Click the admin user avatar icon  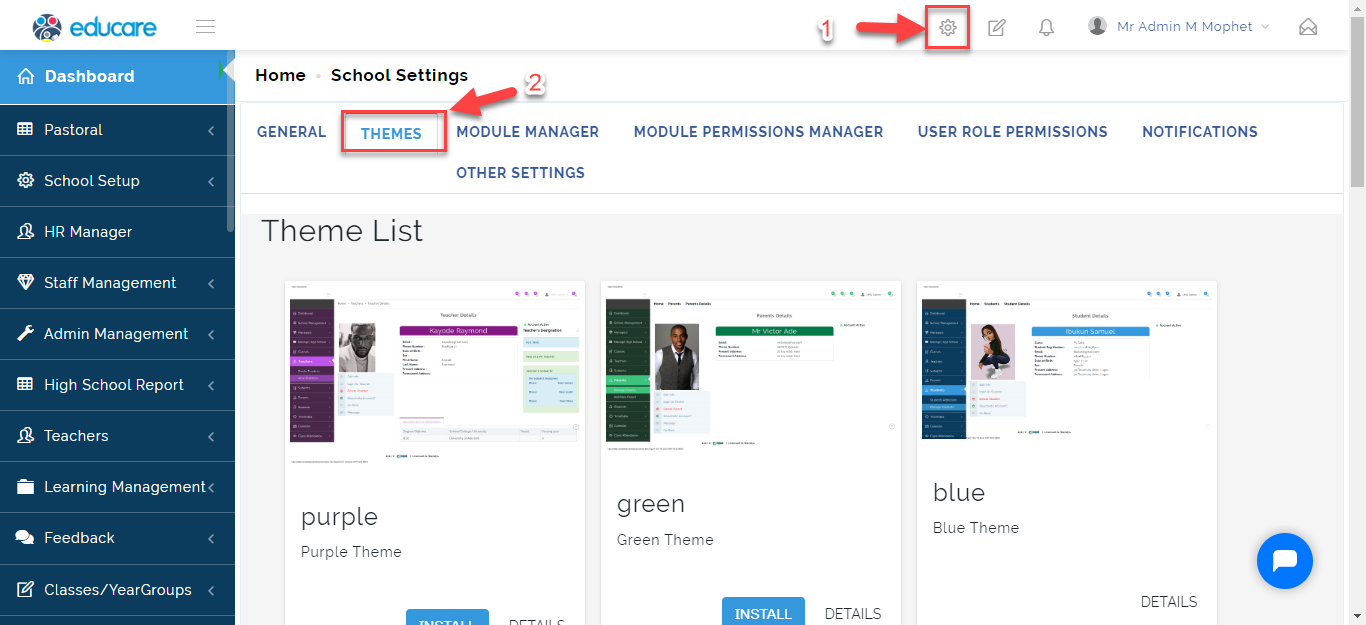coord(1097,26)
